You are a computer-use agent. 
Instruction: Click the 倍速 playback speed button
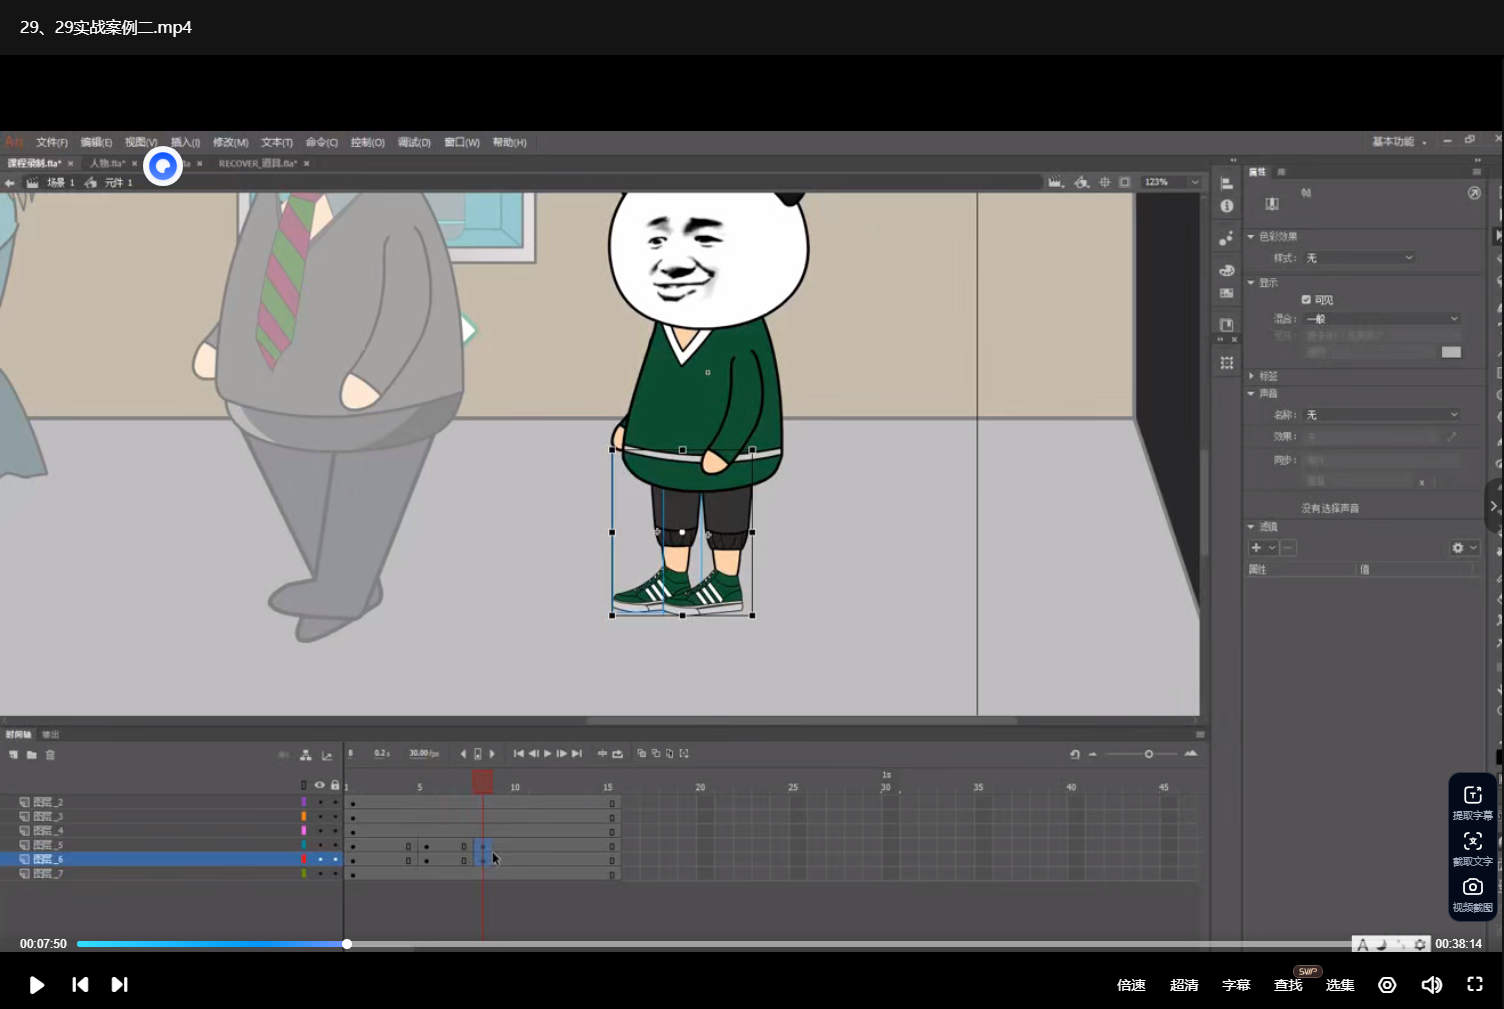(x=1131, y=985)
